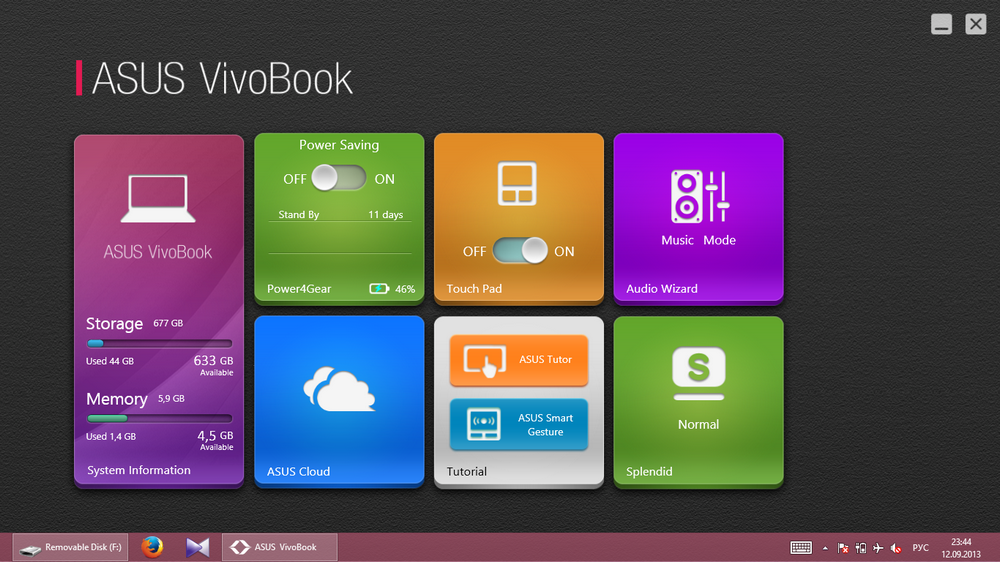Open the Audio Wizard speaker icon
The image size is (1000, 562).
point(699,196)
